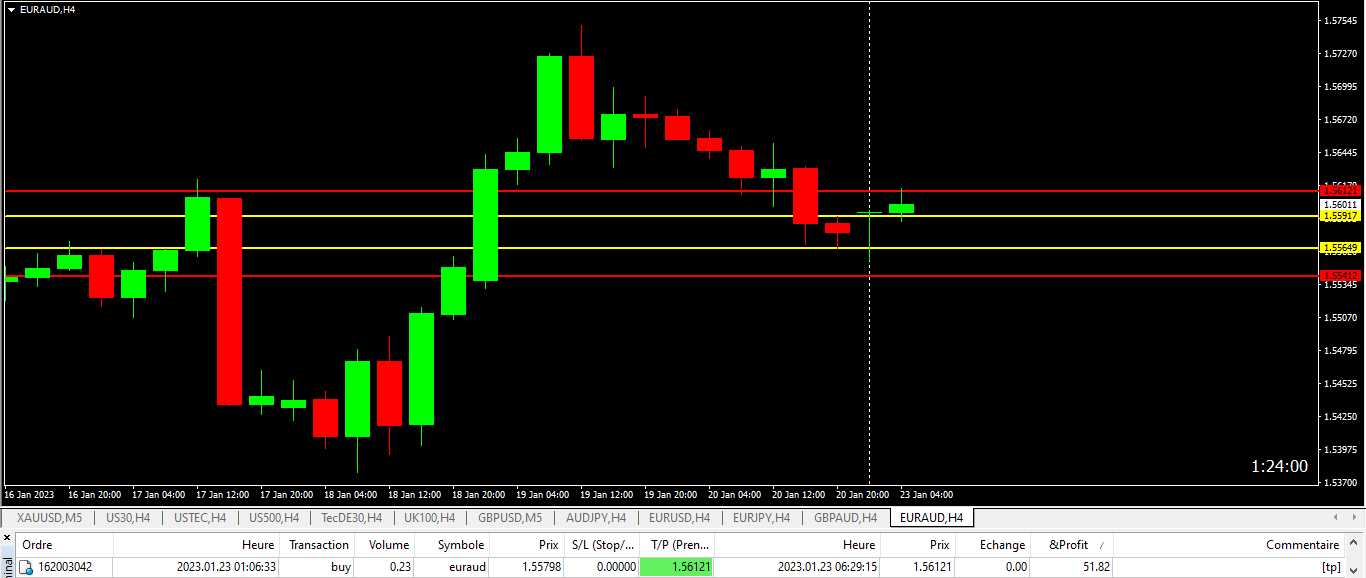Click the 23 Jan 04:00 time axis label
Viewport: 1366px width, 578px height.
coord(927,494)
